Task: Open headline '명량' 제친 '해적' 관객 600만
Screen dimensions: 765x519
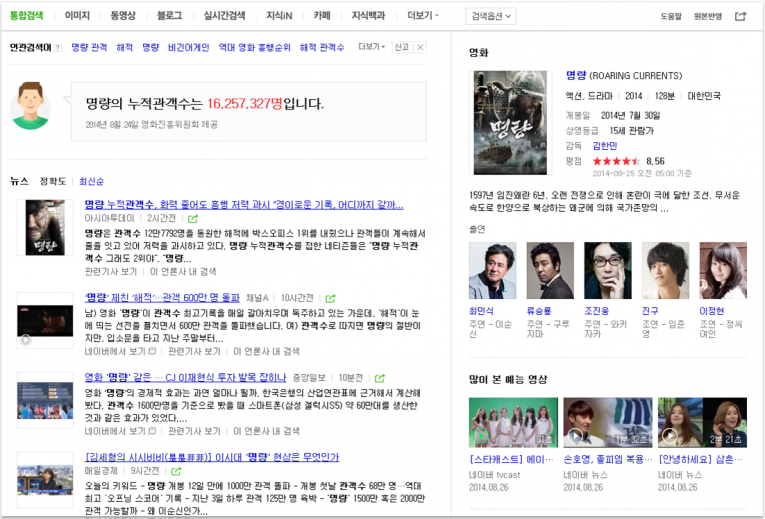Action: tap(162, 298)
